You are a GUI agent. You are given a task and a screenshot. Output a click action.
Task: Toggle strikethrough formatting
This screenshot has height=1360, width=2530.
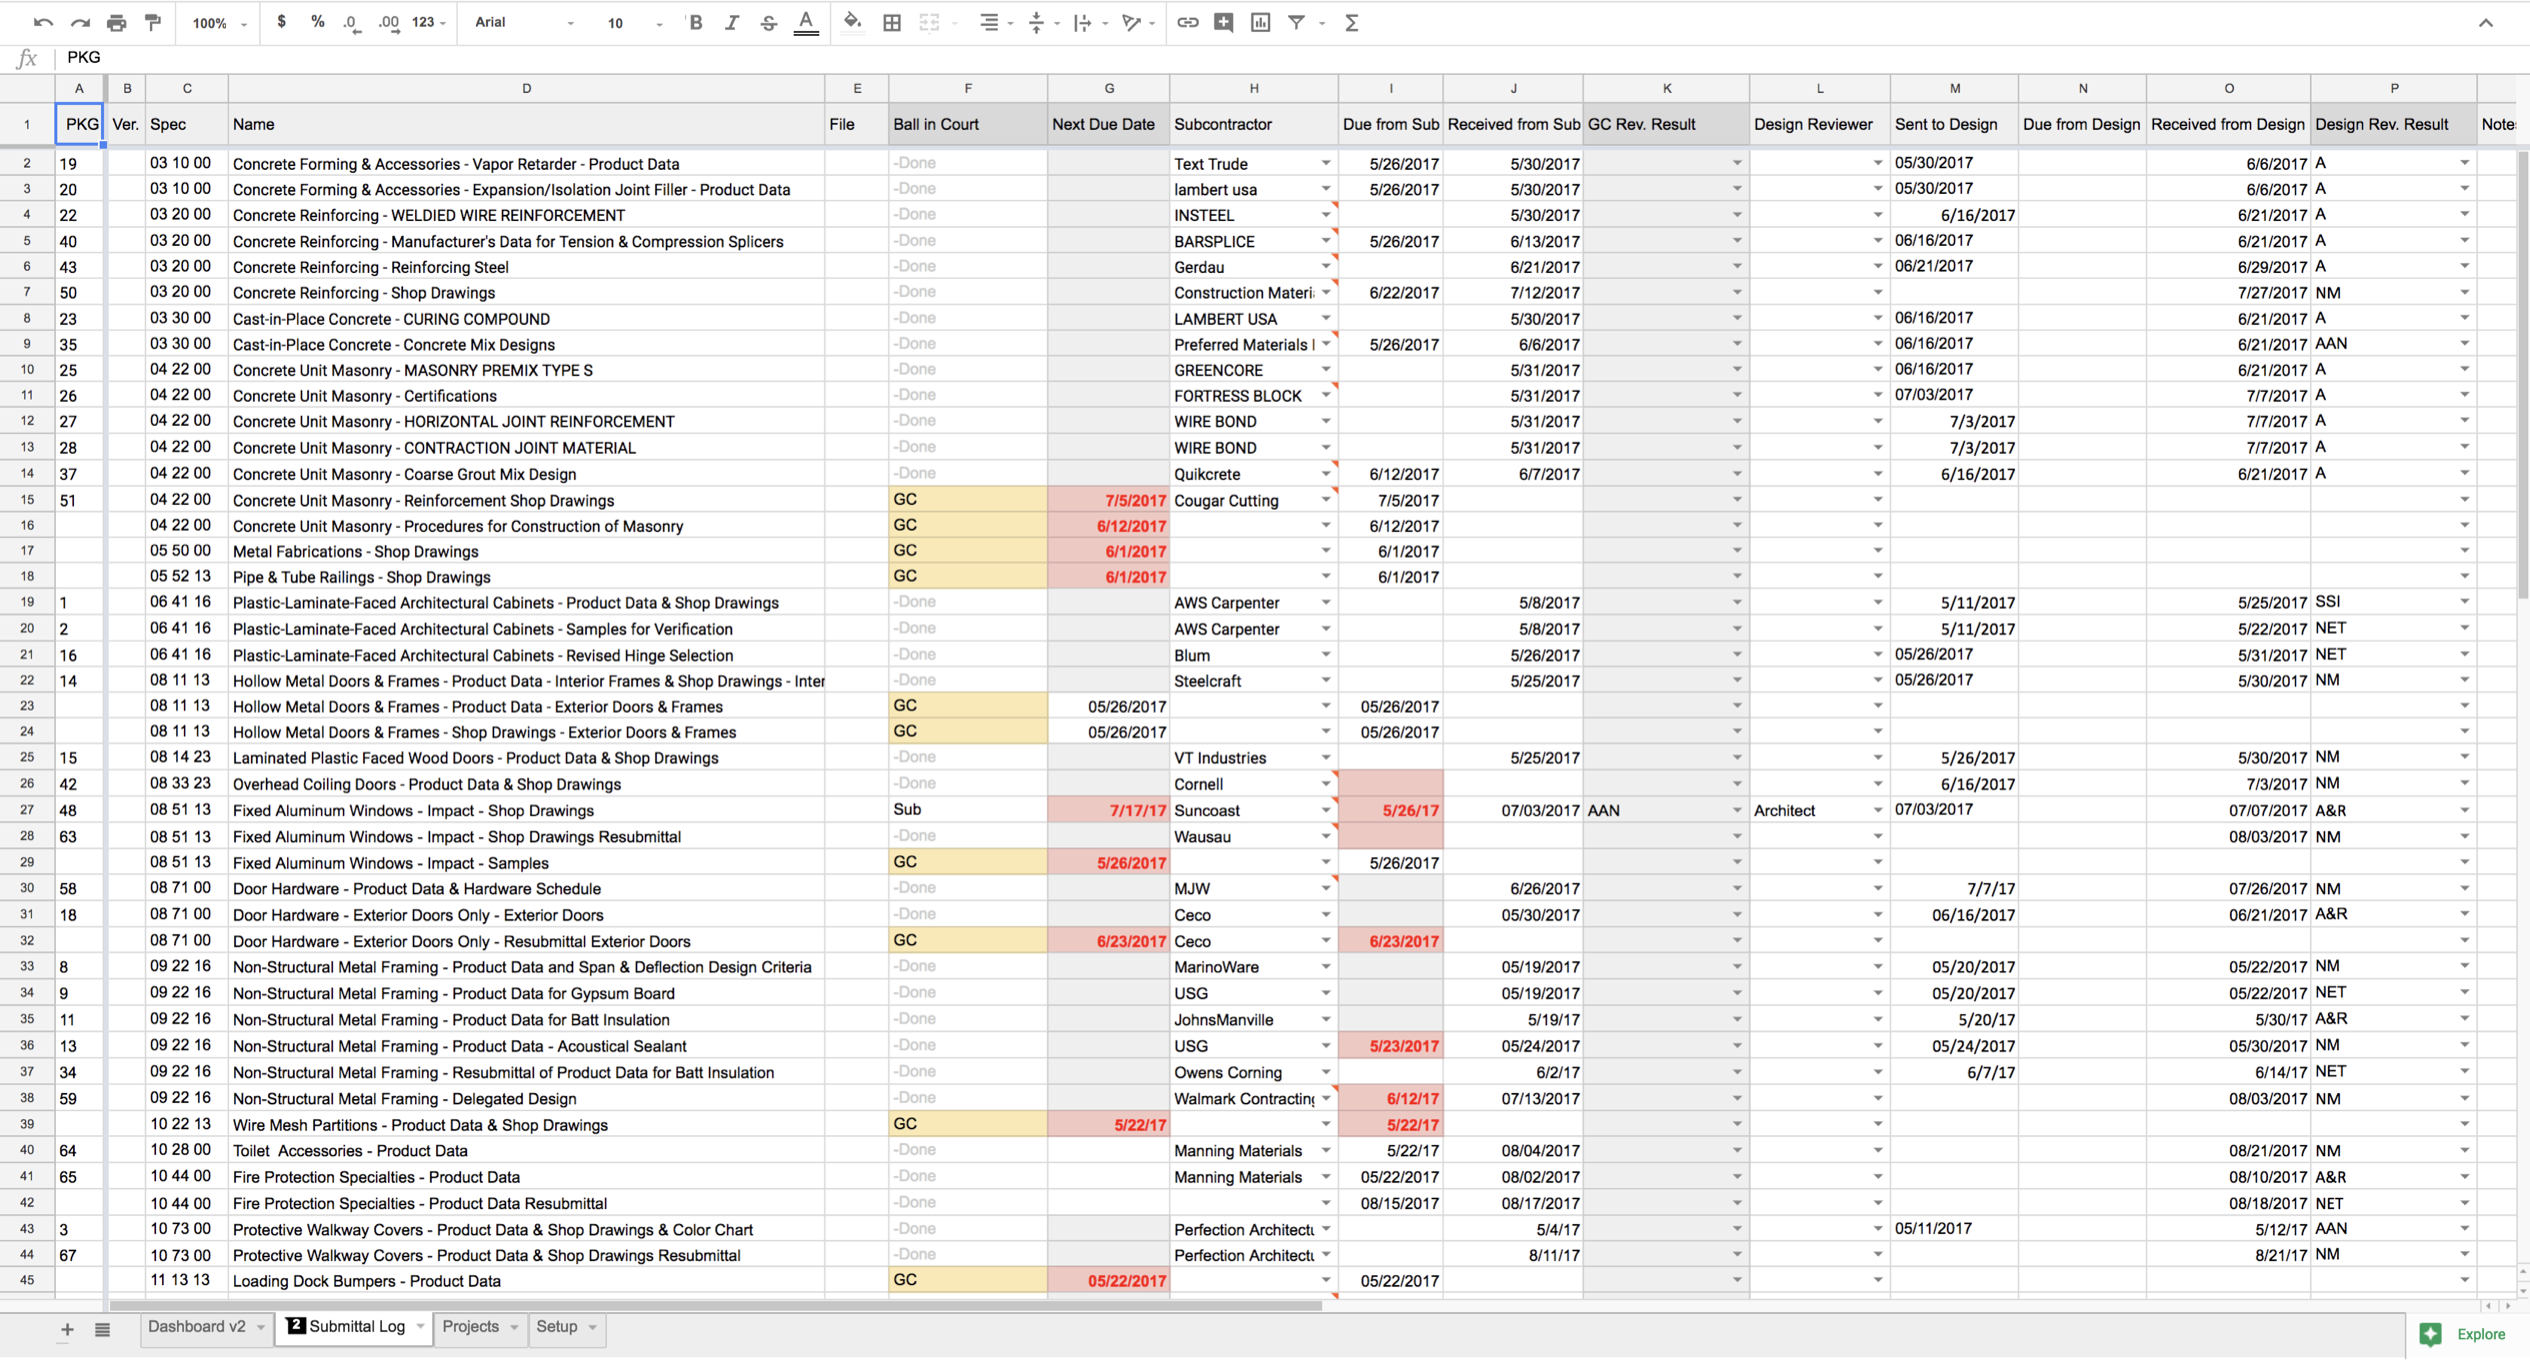pyautogui.click(x=768, y=22)
